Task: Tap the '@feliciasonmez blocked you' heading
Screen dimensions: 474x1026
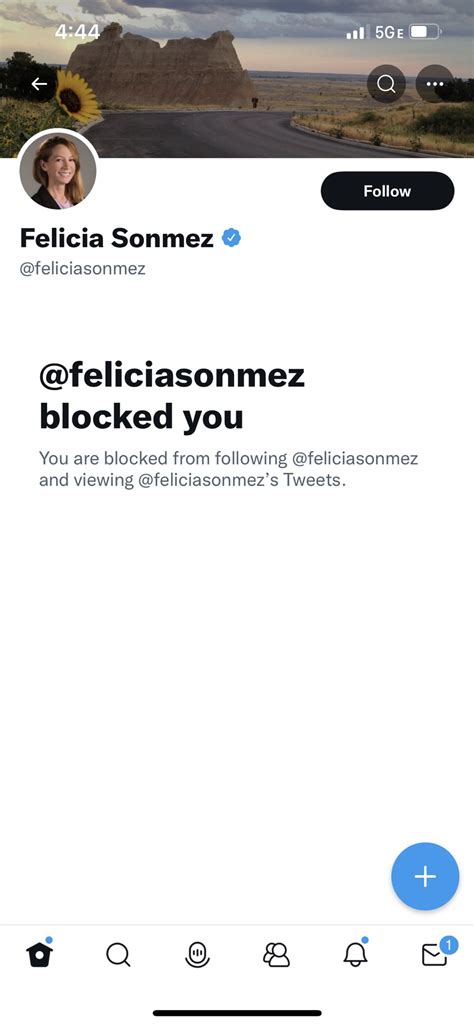Action: pos(172,395)
